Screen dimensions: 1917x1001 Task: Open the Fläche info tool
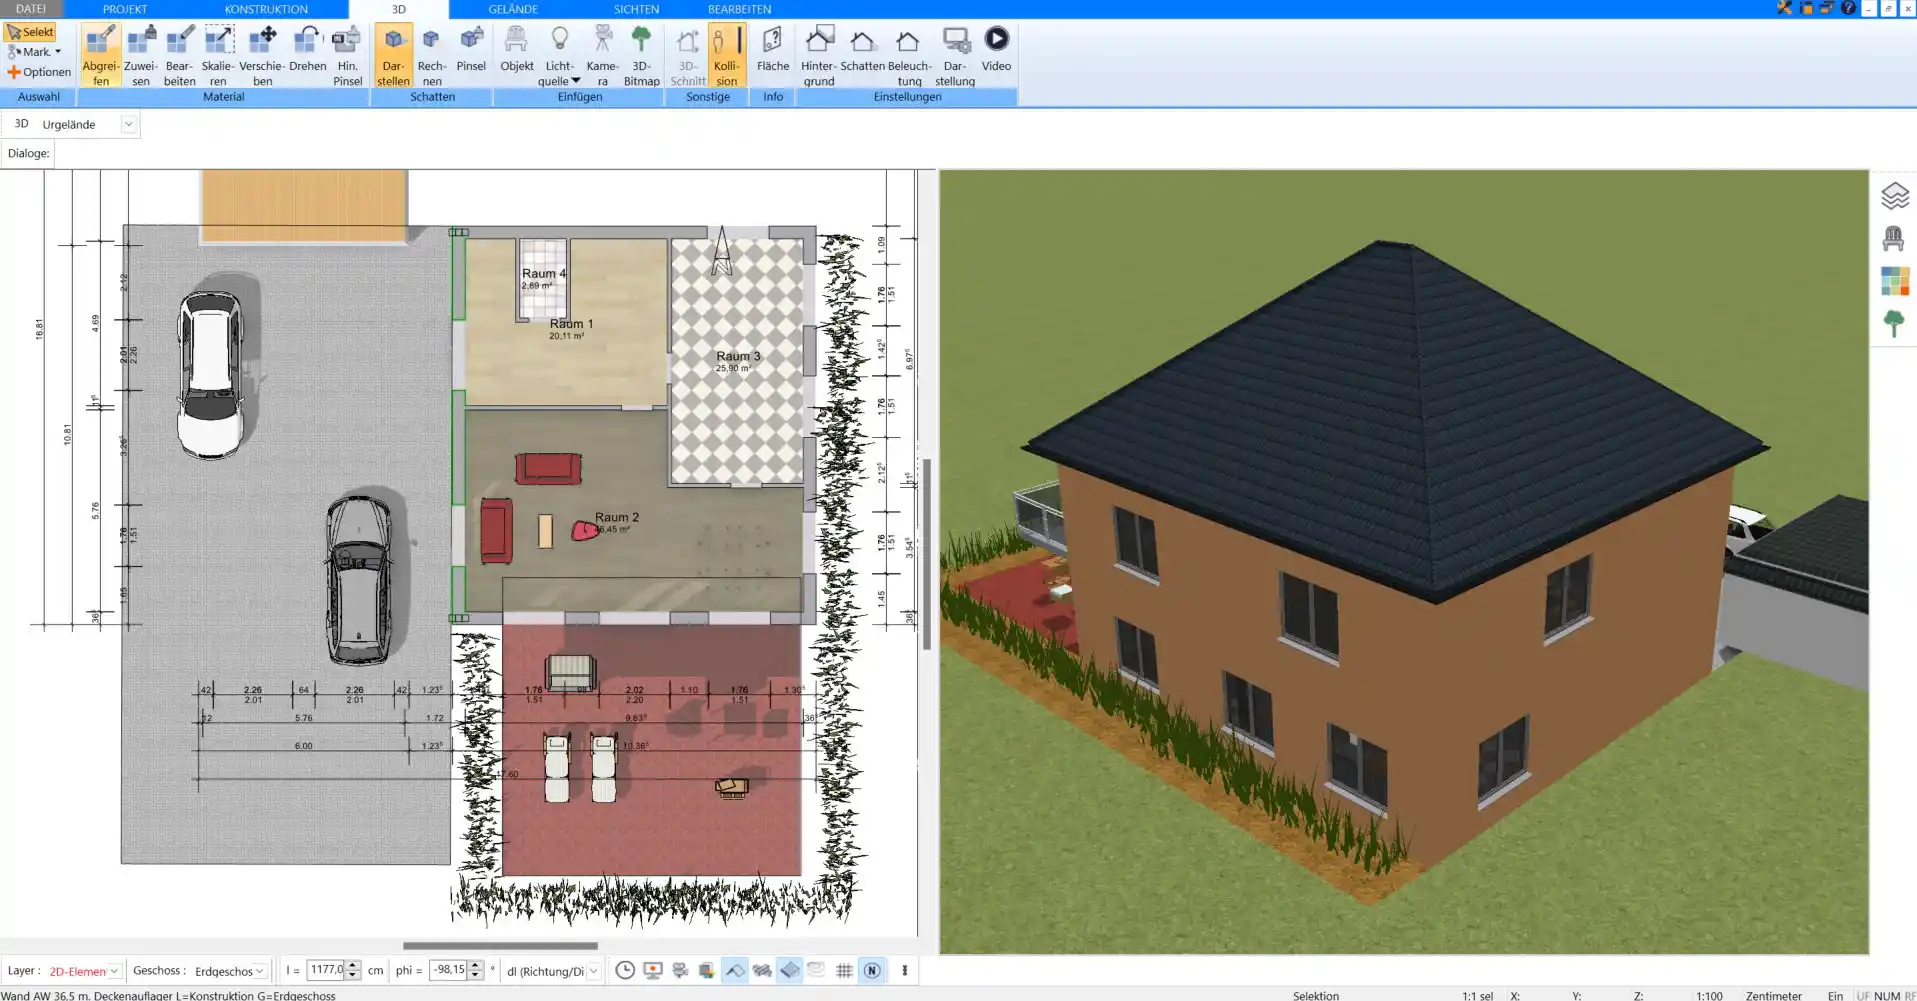(772, 49)
